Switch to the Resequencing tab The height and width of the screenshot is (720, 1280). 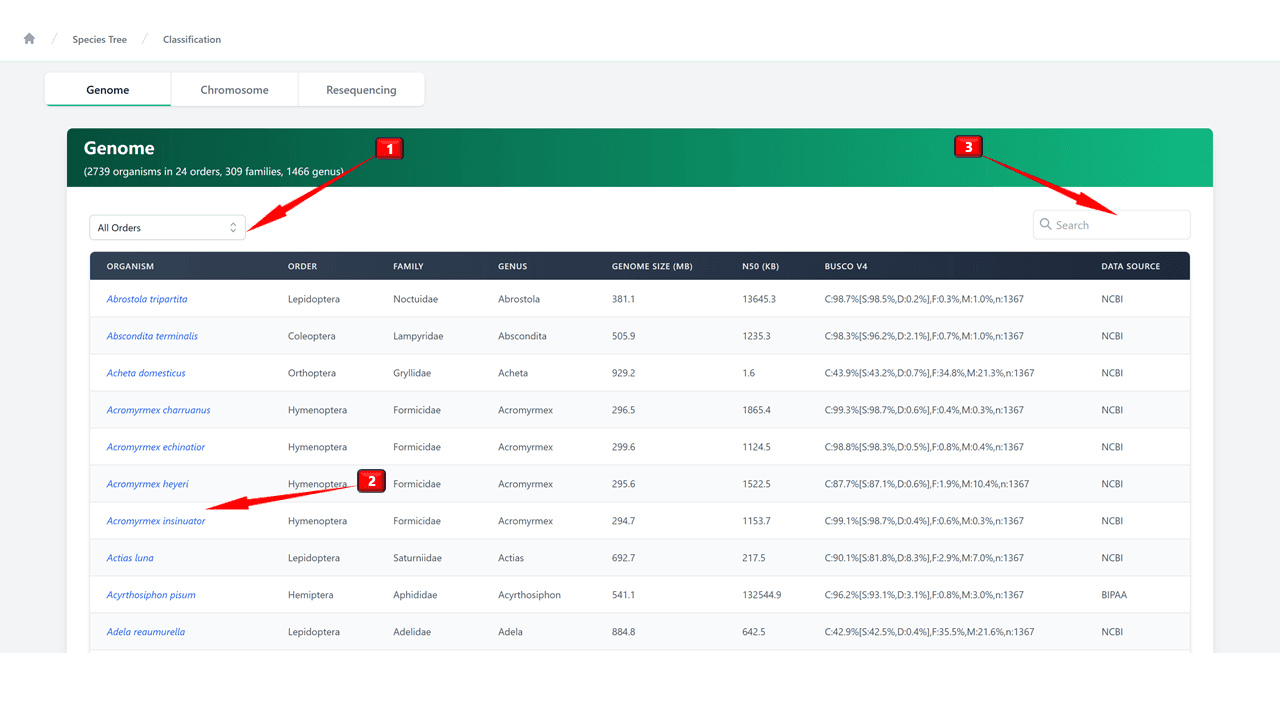pos(361,90)
